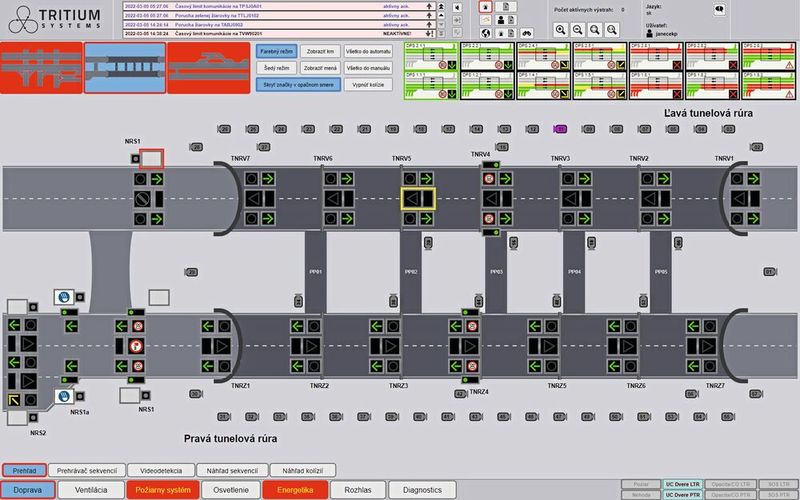Viewport: 800px width, 500px height.
Task: Click Všetko do manuálu button
Action: click(368, 68)
